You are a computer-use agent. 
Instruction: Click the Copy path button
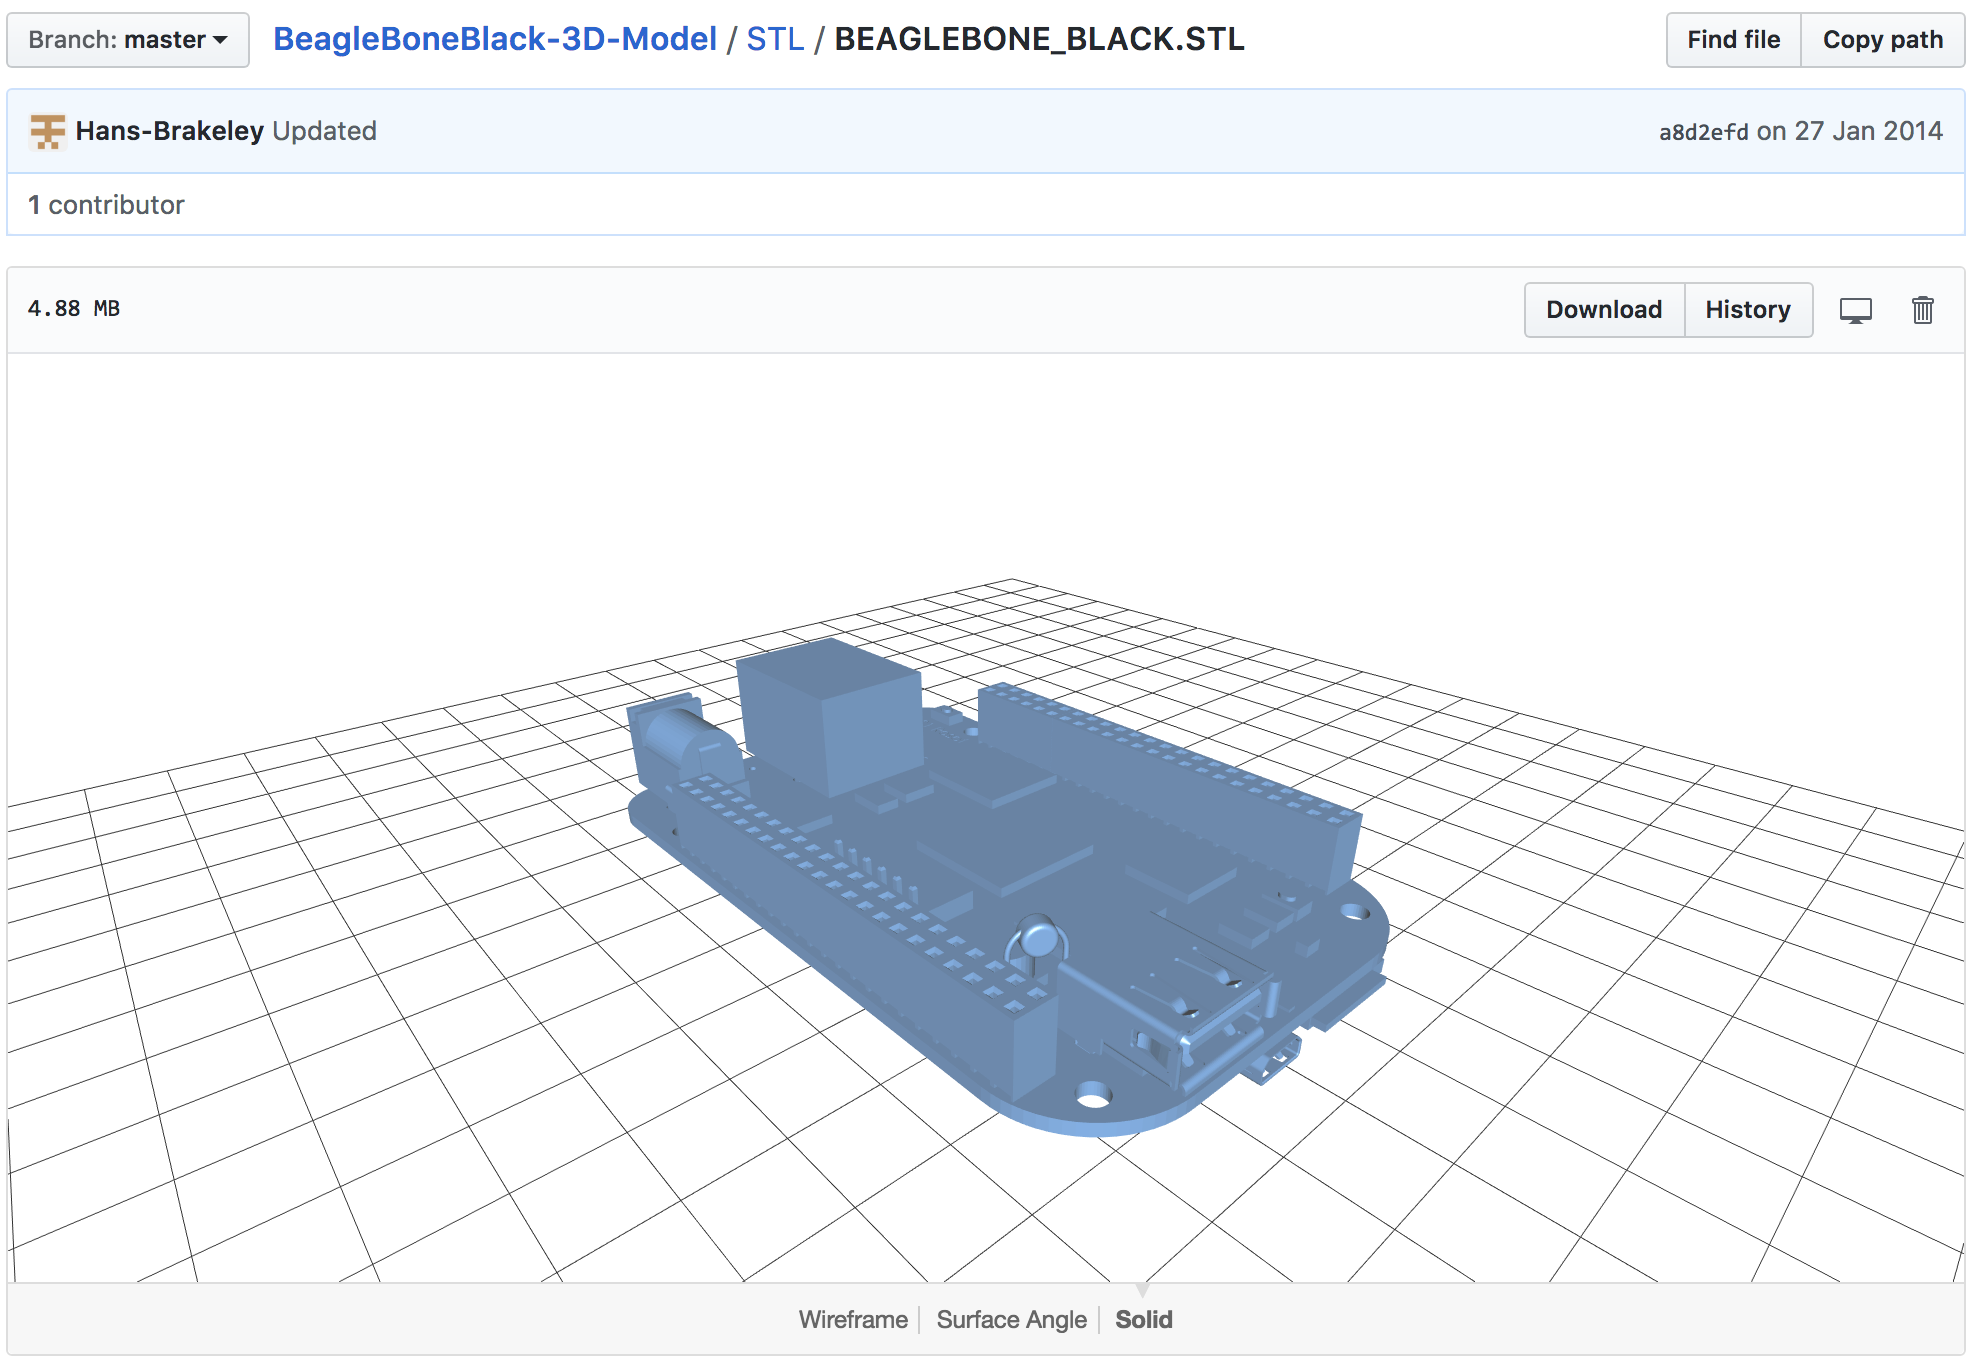1883,40
